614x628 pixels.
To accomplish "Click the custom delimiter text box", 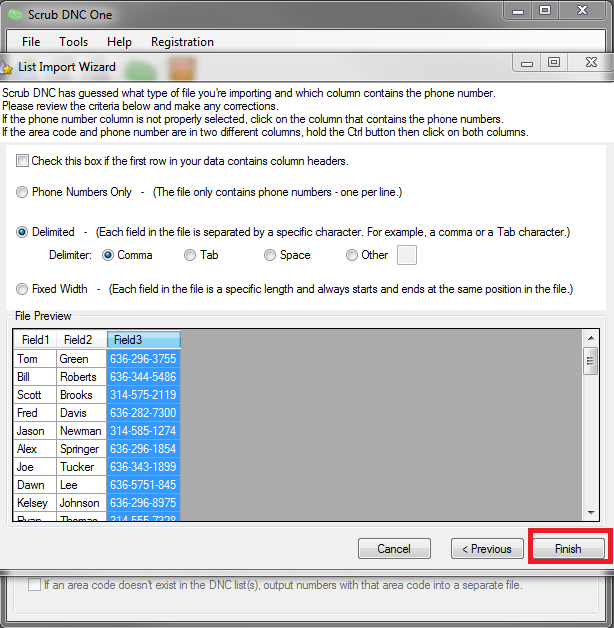I will (407, 255).
